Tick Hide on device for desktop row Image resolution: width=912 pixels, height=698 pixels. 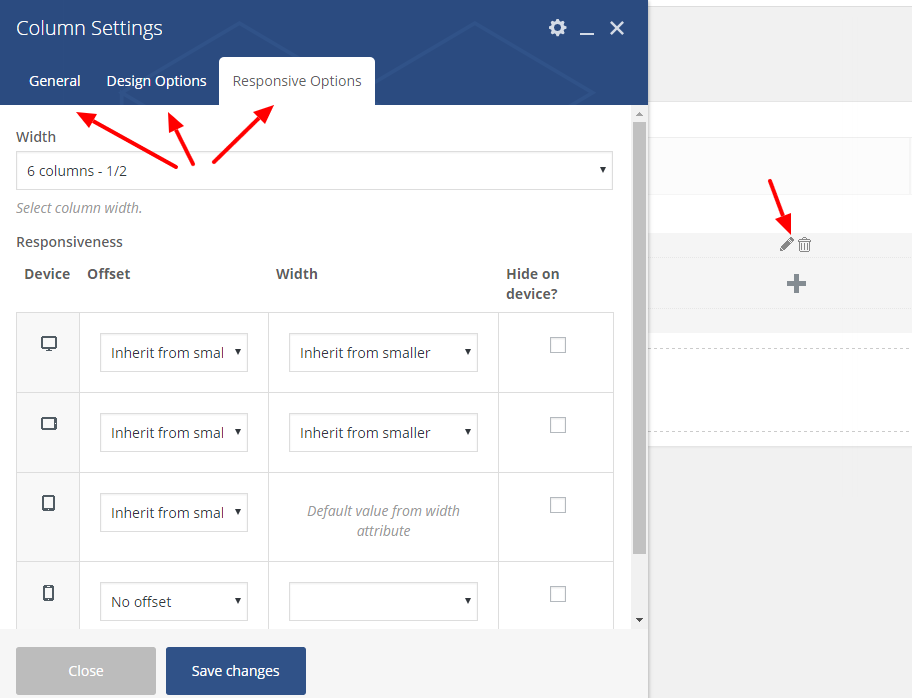coord(558,345)
